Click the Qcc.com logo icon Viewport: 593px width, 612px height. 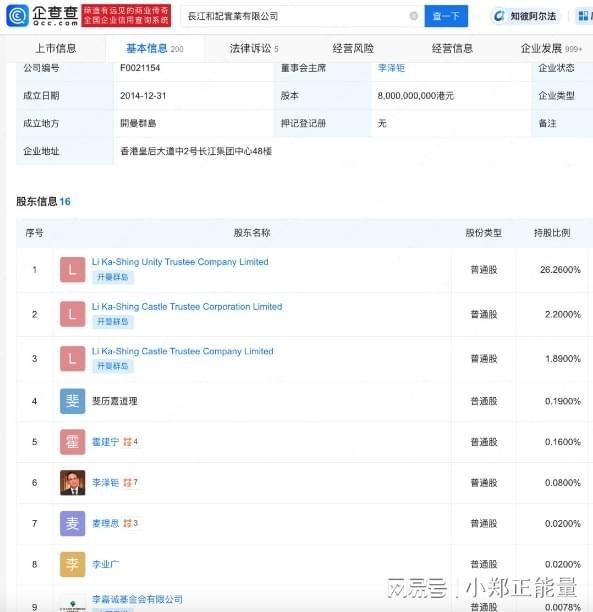tap(17, 16)
